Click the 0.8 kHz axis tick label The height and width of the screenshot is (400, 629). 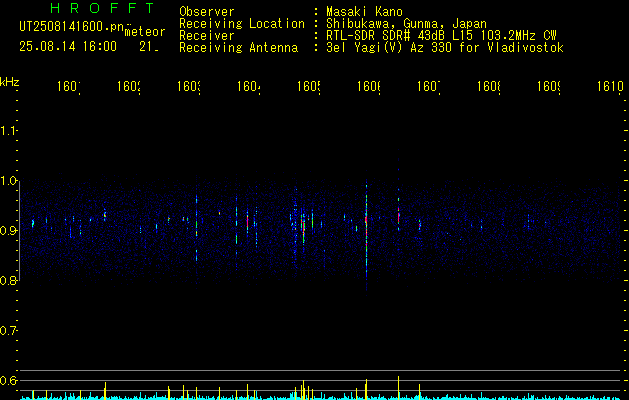(8, 280)
